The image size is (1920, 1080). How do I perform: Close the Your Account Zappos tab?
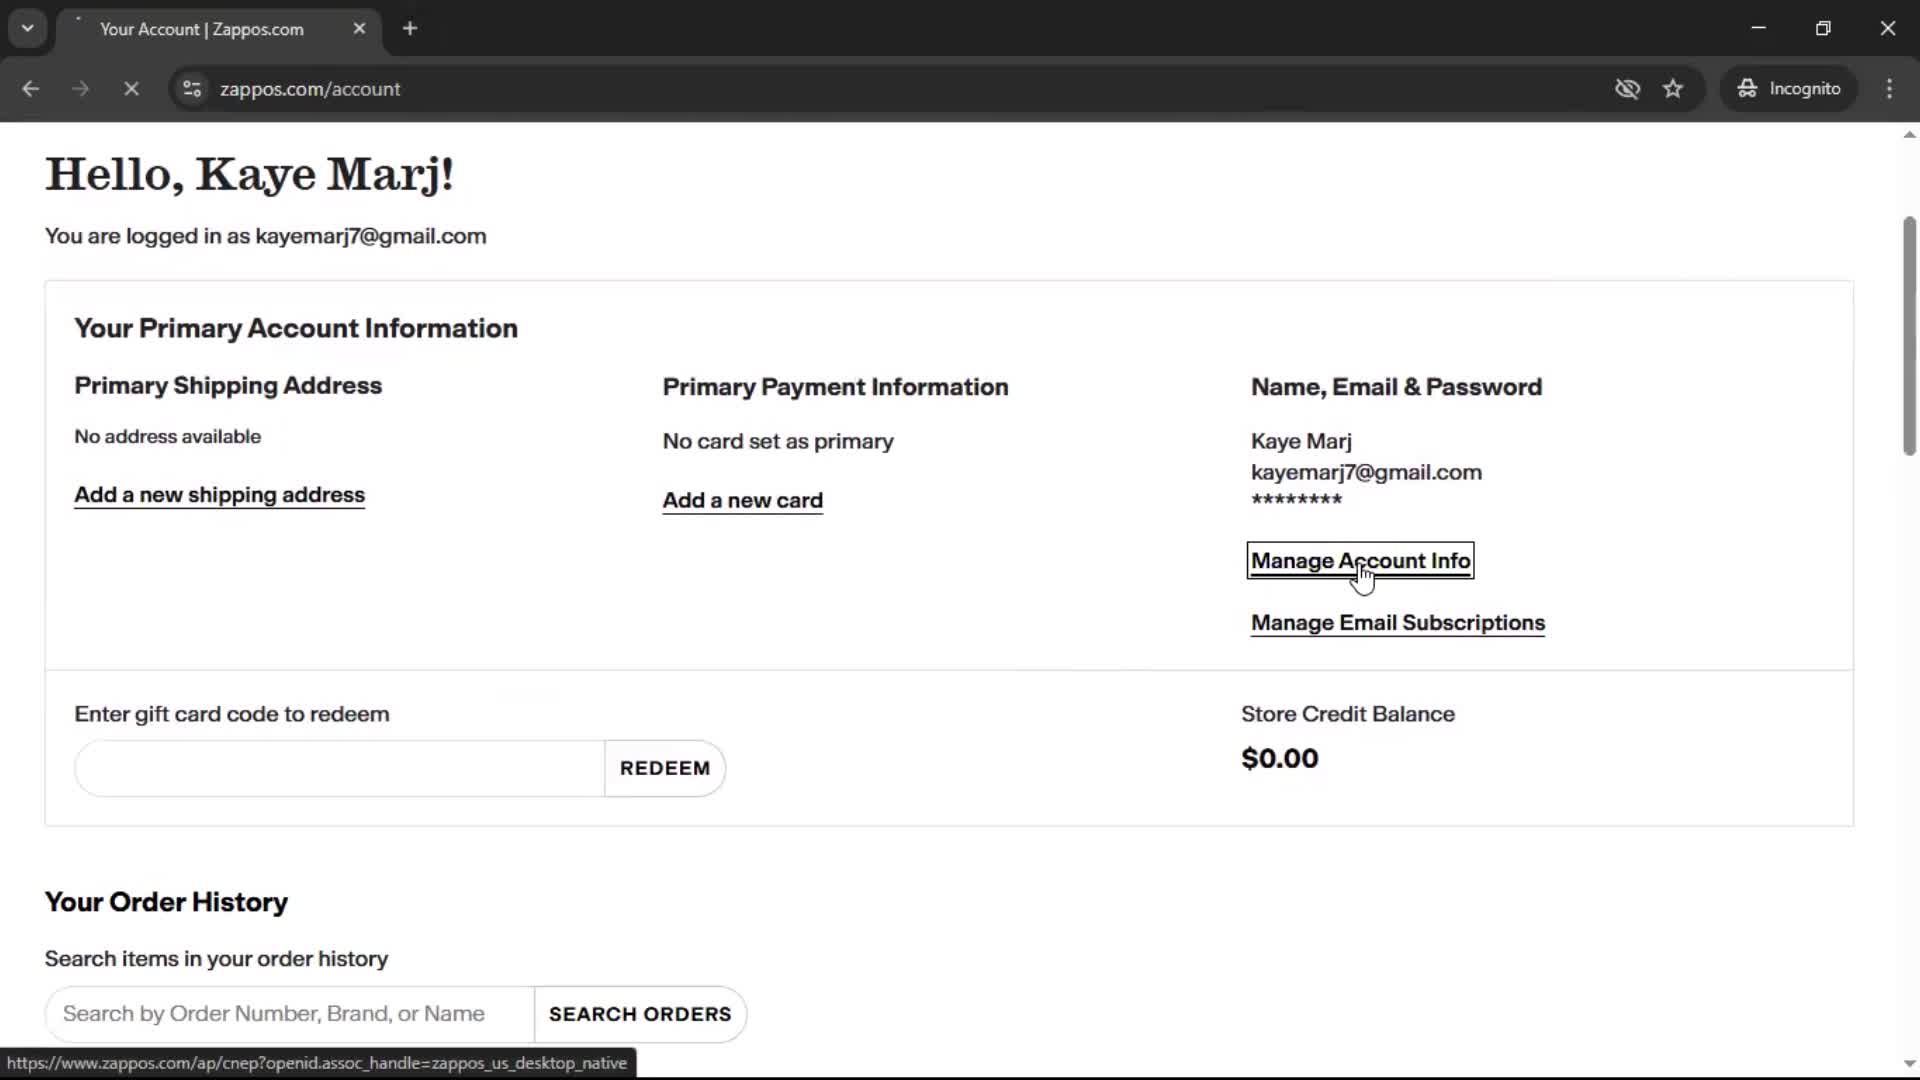pos(359,29)
